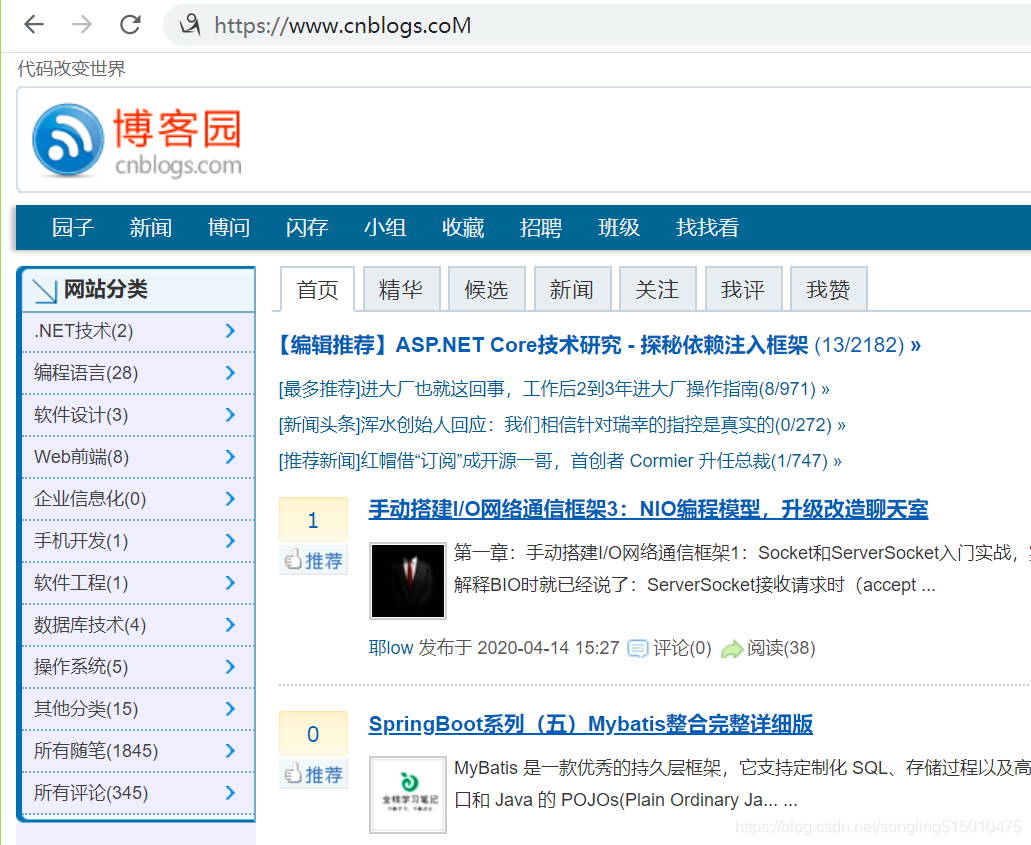Image resolution: width=1031 pixels, height=845 pixels.
Task: Open 找找看 in the navigation bar
Action: coord(707,228)
